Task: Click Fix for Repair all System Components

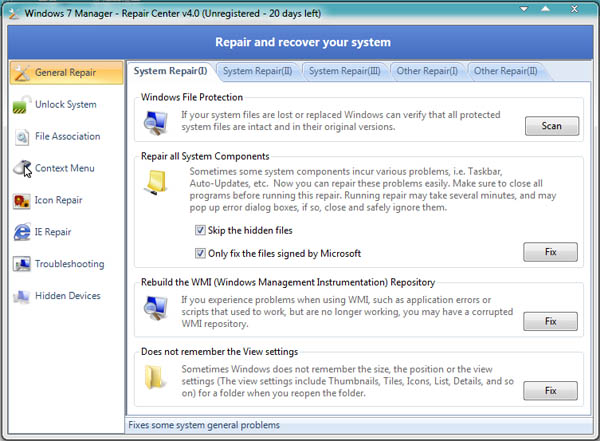Action: (550, 252)
